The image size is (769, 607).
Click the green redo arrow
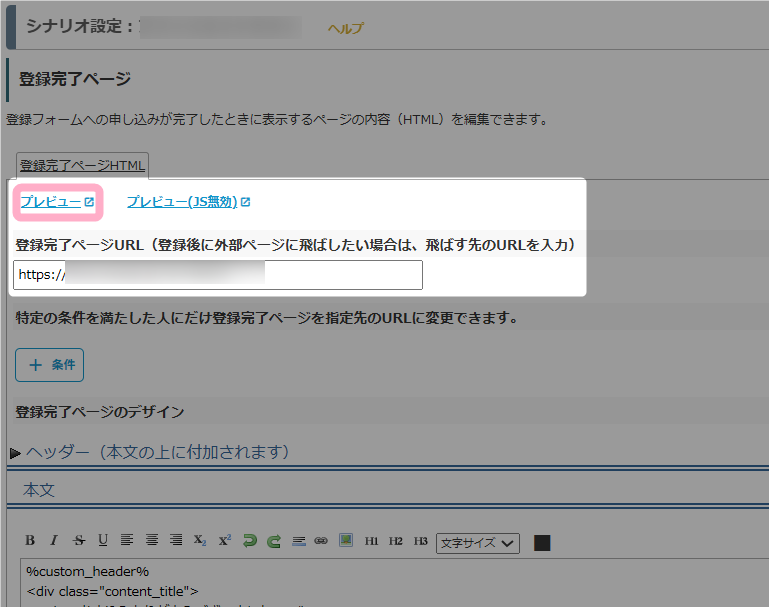274,541
